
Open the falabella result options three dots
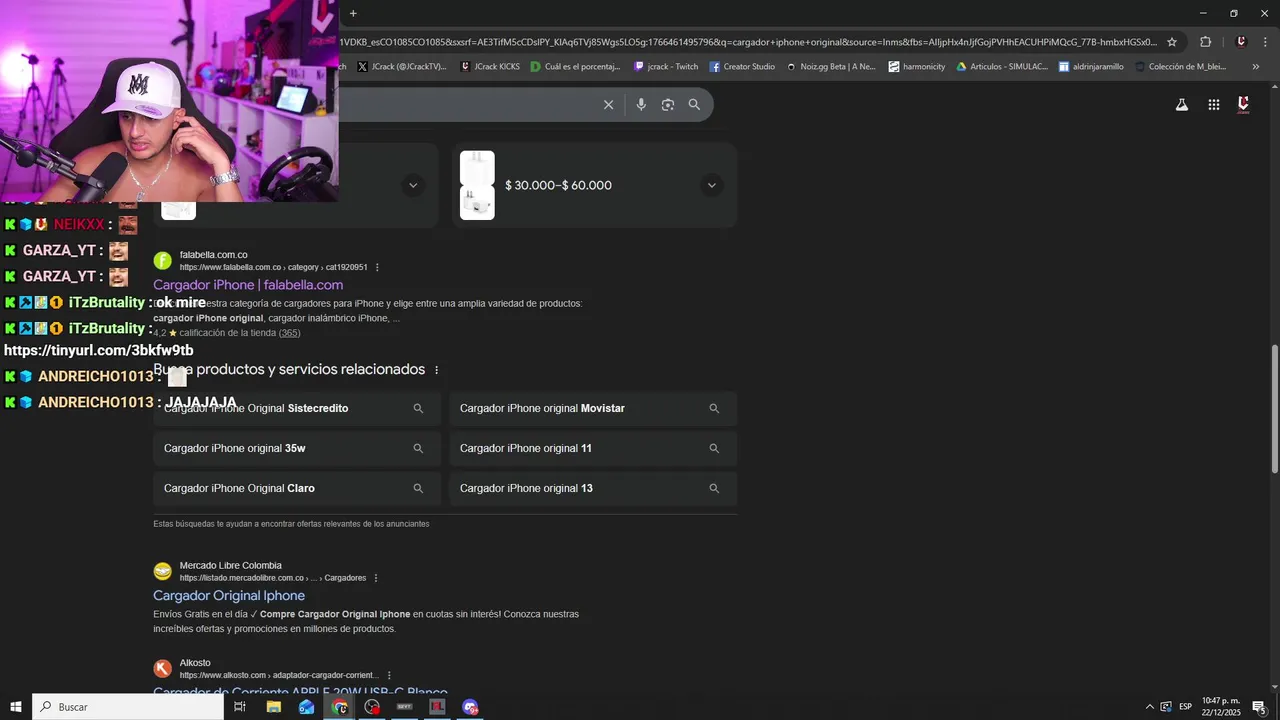click(x=377, y=268)
